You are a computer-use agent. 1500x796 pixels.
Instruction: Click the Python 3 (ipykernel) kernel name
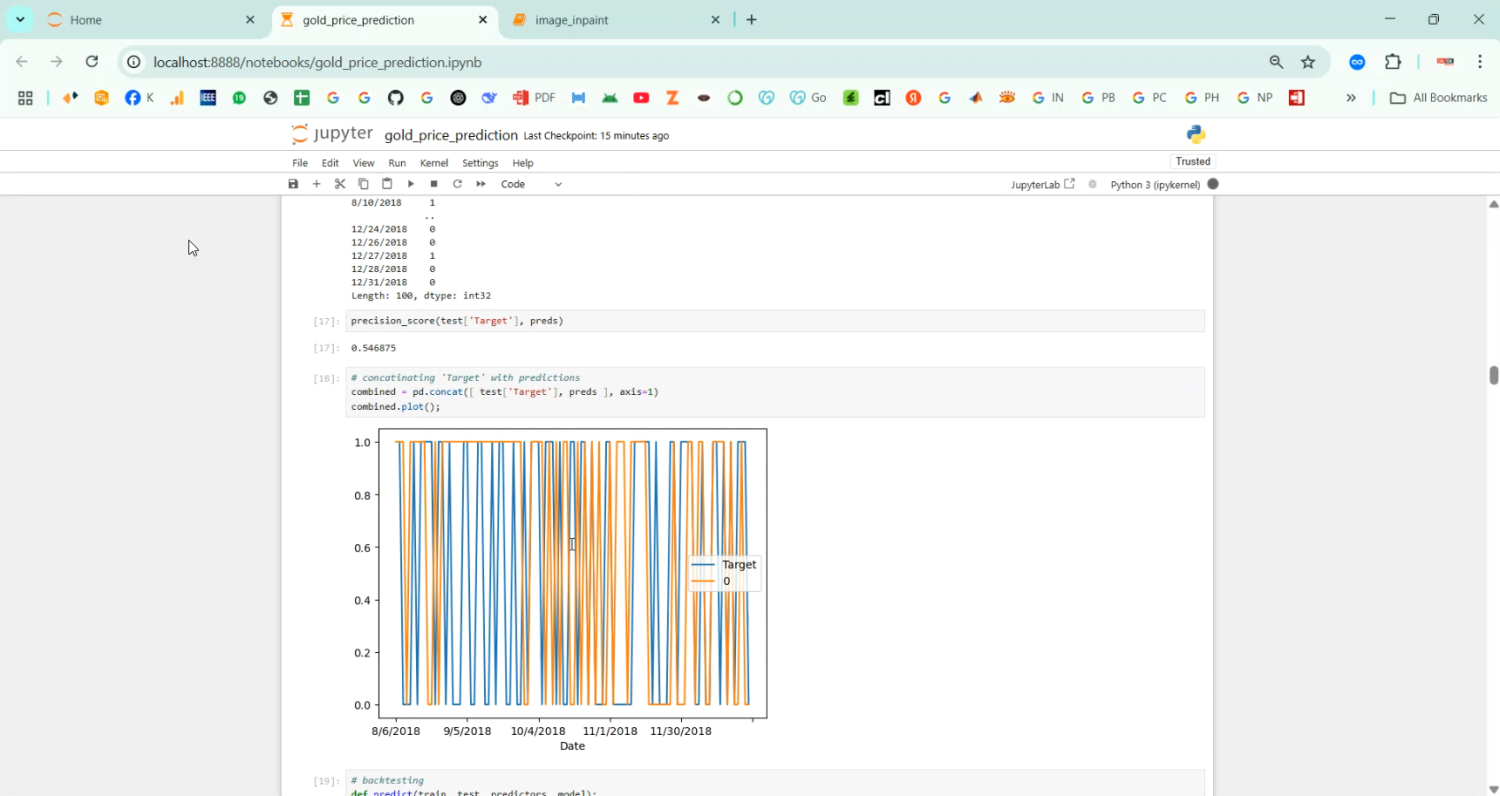click(x=1154, y=185)
